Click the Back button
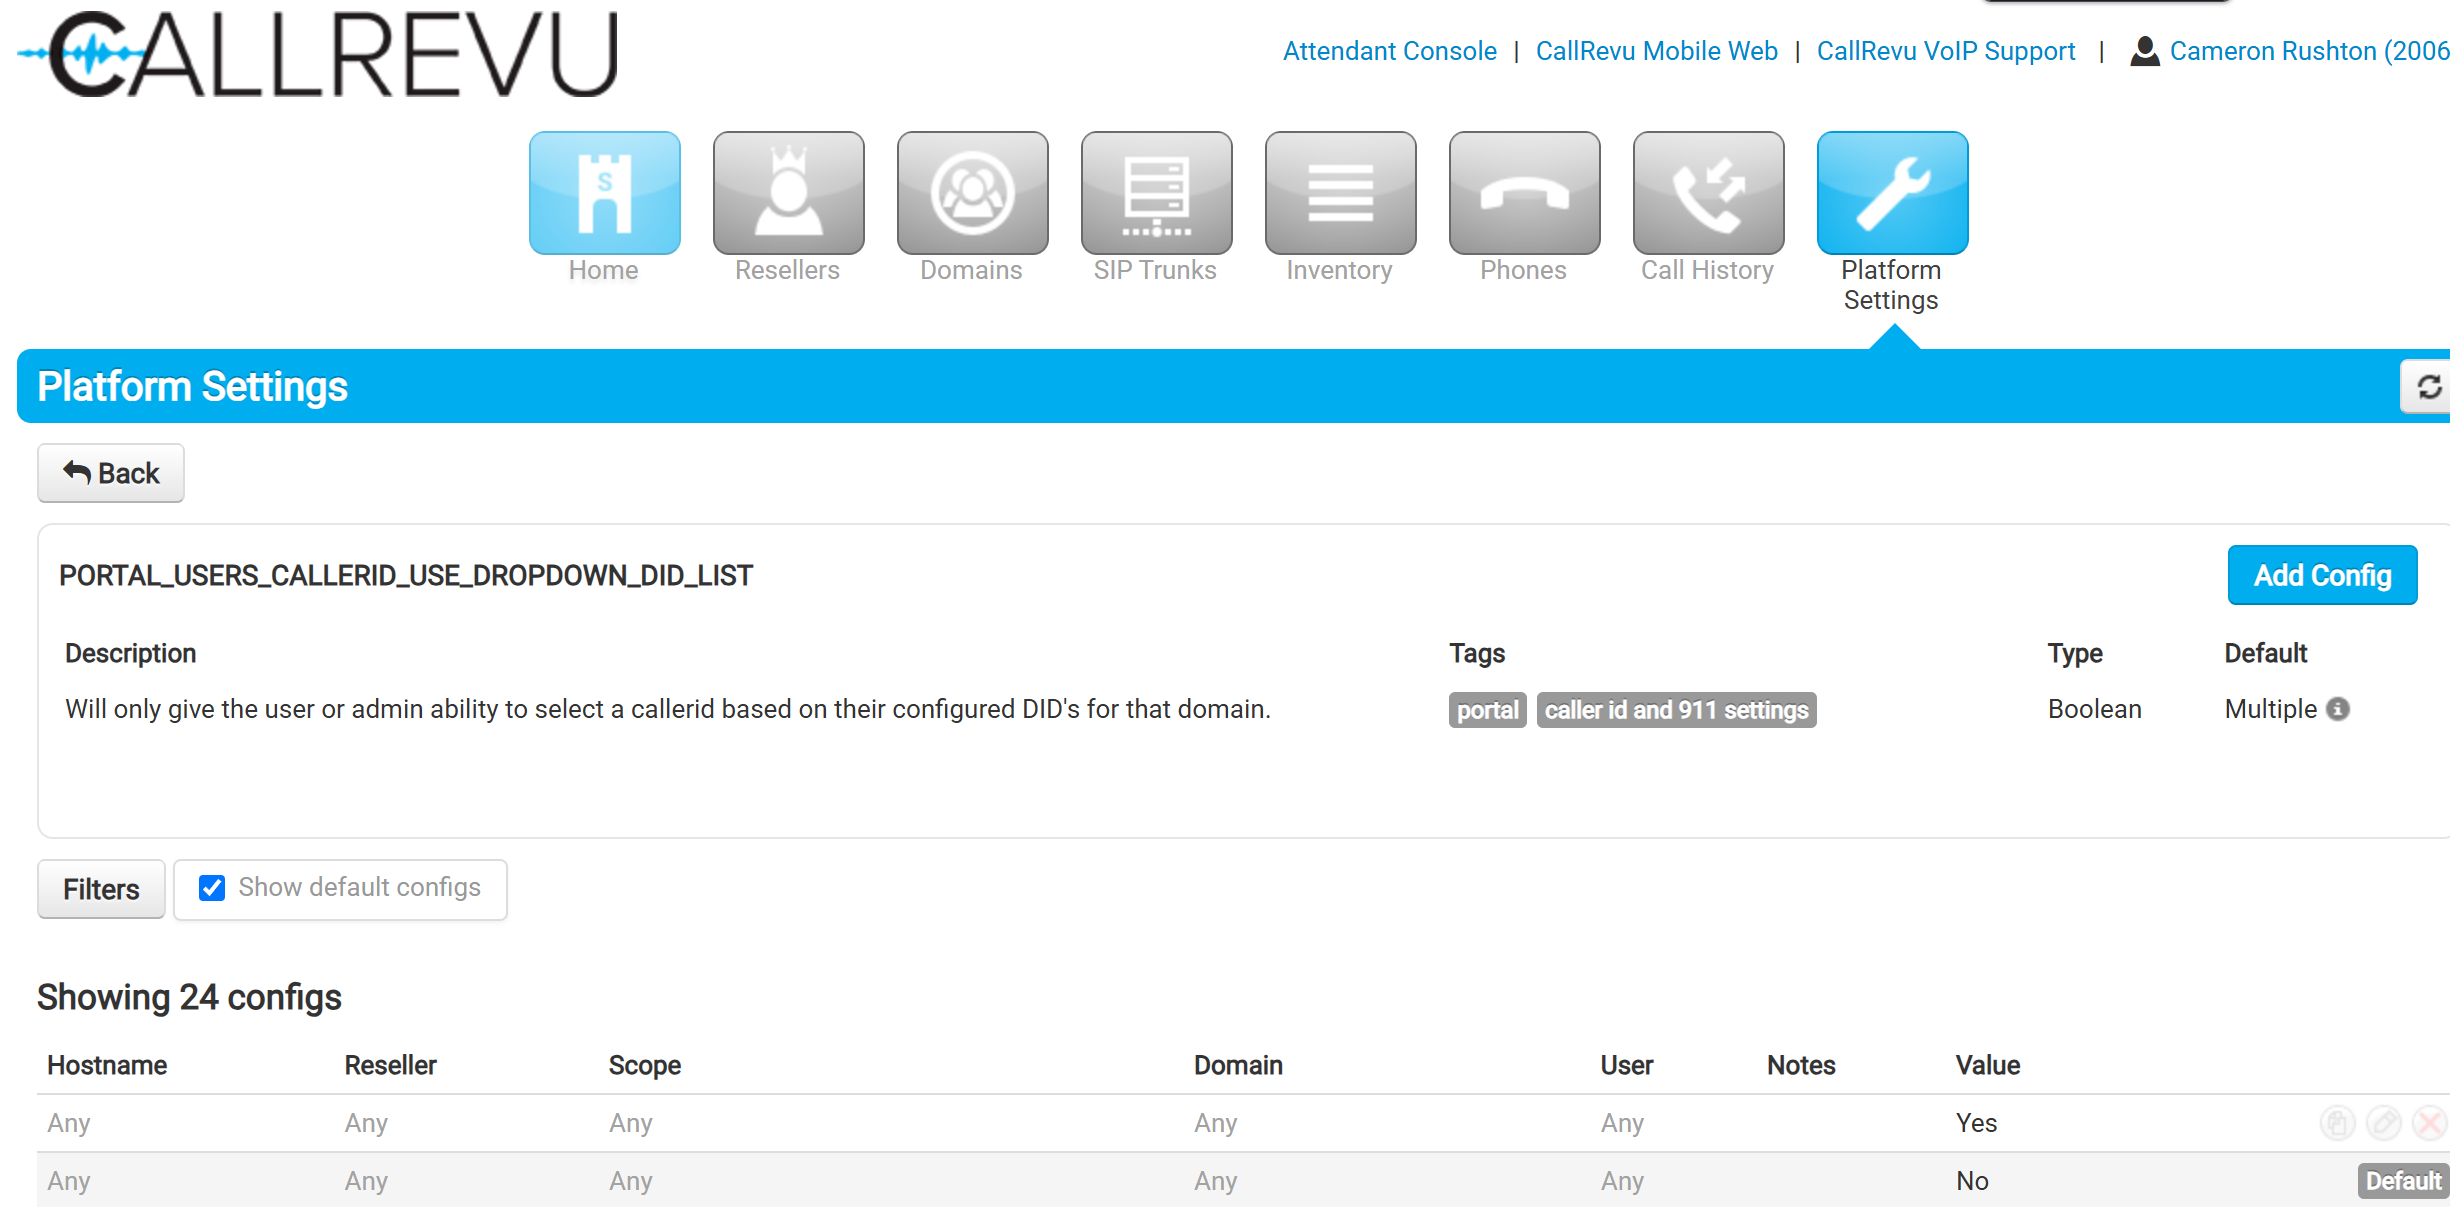The width and height of the screenshot is (2450, 1207). [111, 473]
